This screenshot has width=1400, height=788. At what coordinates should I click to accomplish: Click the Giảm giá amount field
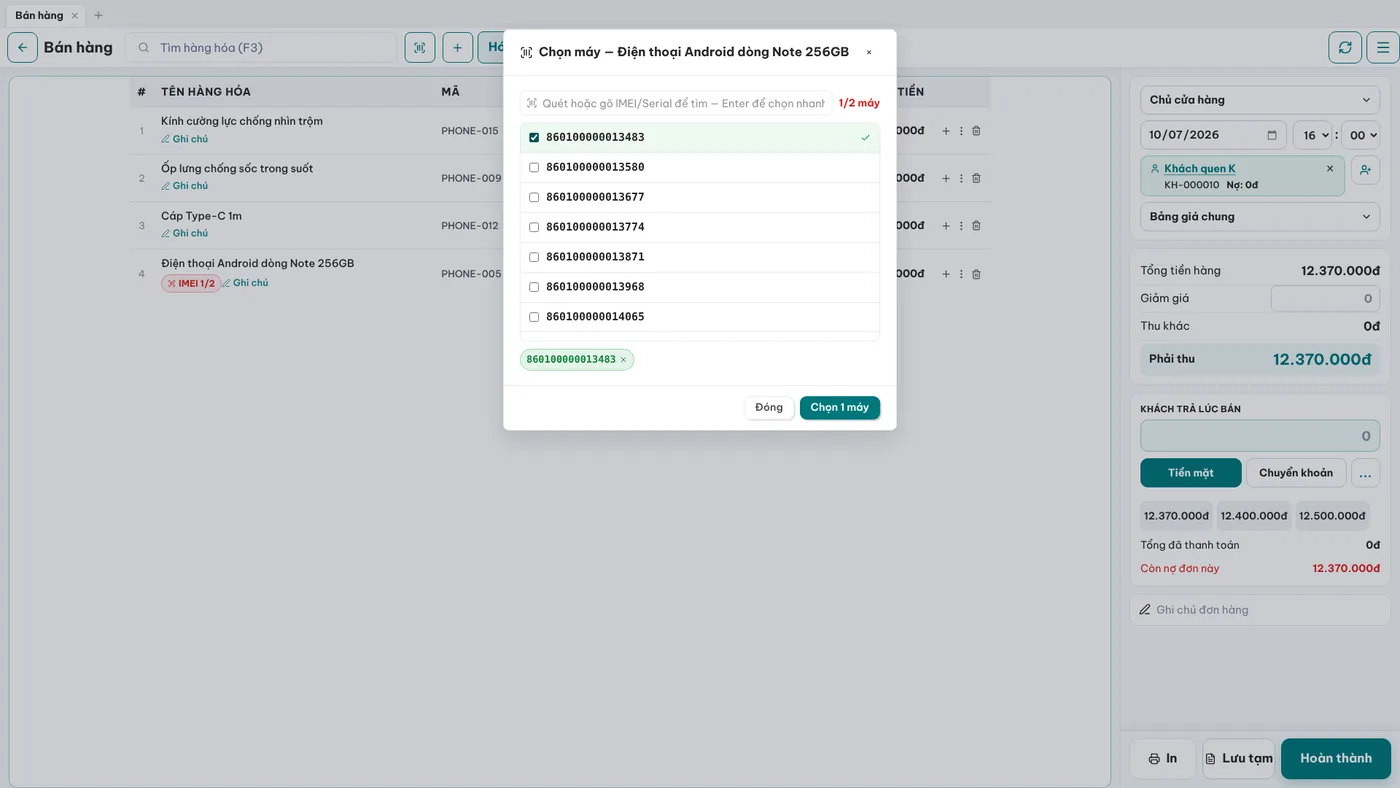pos(1325,298)
